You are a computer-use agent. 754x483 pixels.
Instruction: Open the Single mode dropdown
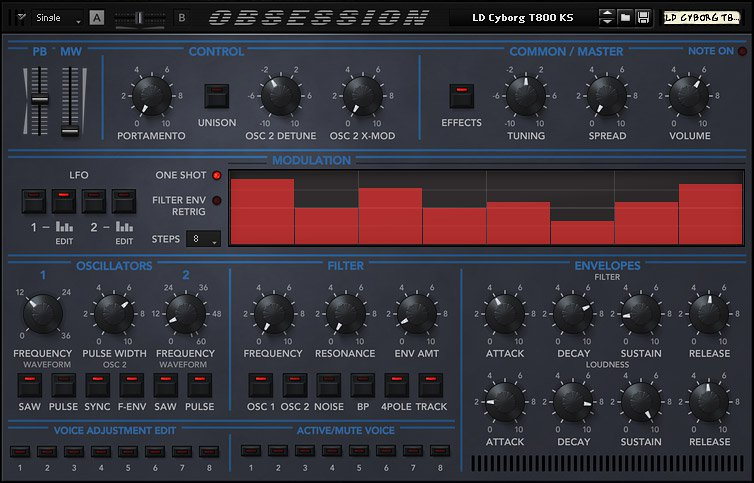tap(58, 18)
